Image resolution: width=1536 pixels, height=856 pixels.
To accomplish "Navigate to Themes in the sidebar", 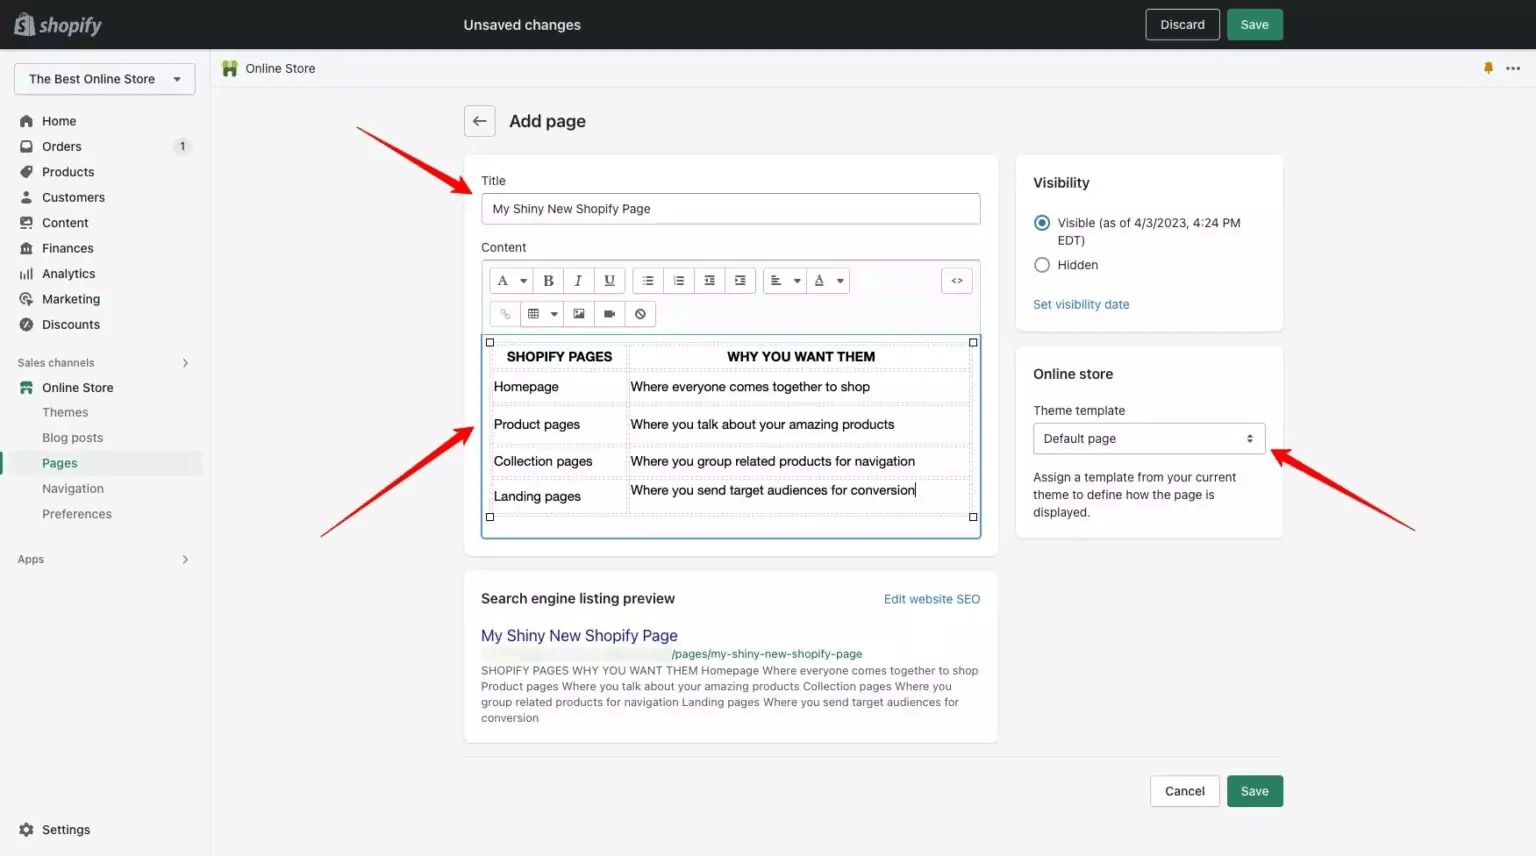I will coord(65,412).
